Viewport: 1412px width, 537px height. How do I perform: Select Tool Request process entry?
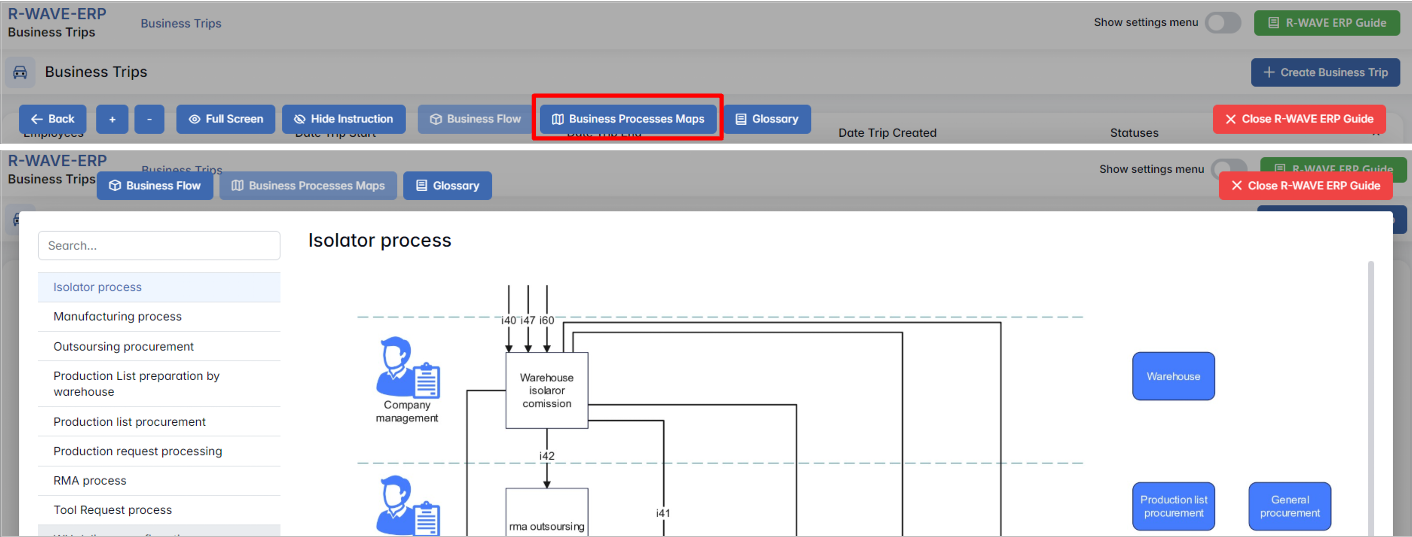click(113, 510)
